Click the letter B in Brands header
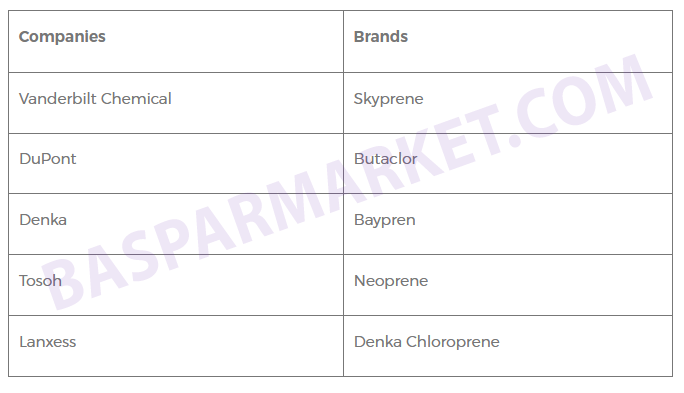This screenshot has height=393, width=684. click(x=359, y=37)
